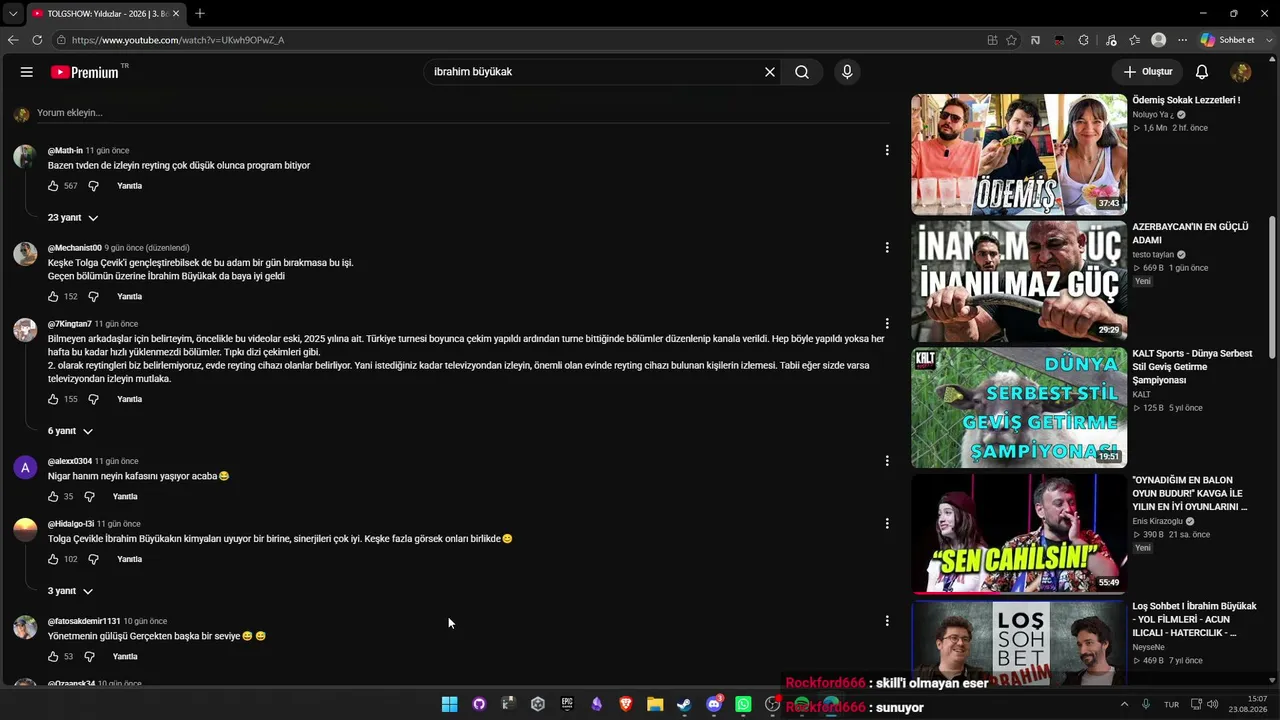Screen dimensions: 1280x720
Task: Like the @Mechanist00 comment
Action: pos(54,297)
